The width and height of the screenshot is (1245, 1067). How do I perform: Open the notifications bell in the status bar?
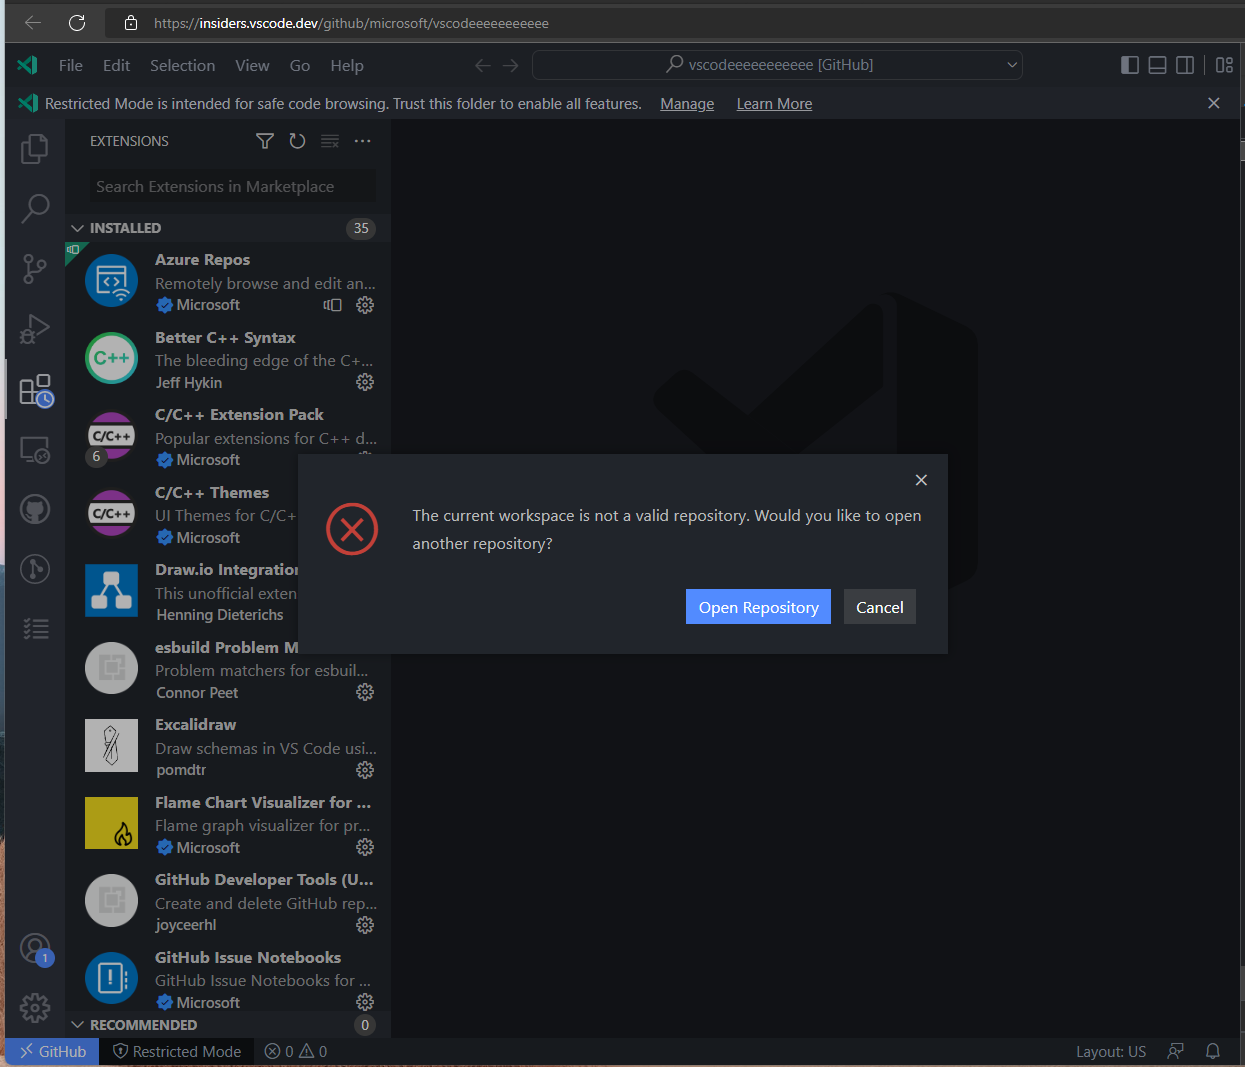tap(1212, 1051)
